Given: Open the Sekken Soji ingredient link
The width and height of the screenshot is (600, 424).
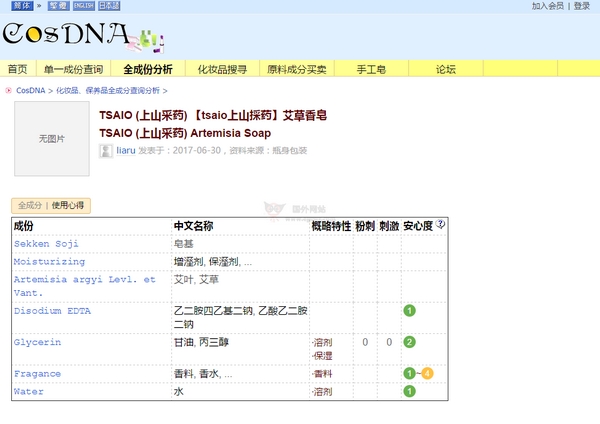Looking at the screenshot, I should point(46,243).
